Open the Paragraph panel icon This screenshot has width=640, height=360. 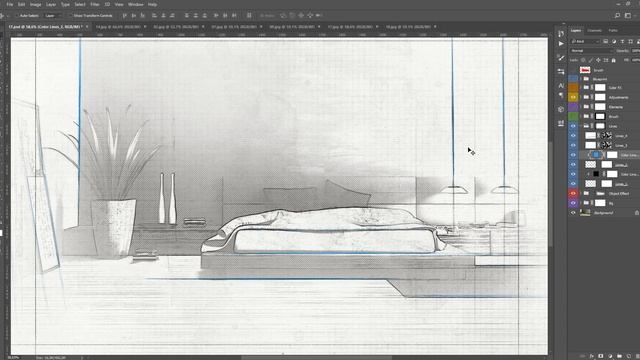[x=561, y=95]
